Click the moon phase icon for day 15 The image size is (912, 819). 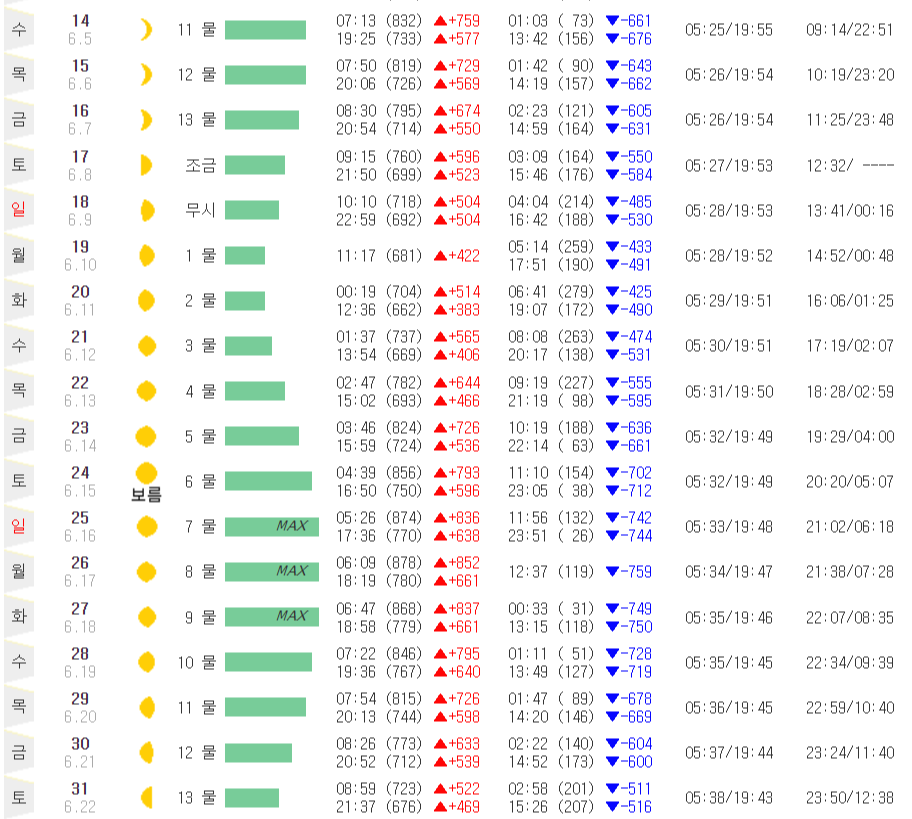coord(146,74)
